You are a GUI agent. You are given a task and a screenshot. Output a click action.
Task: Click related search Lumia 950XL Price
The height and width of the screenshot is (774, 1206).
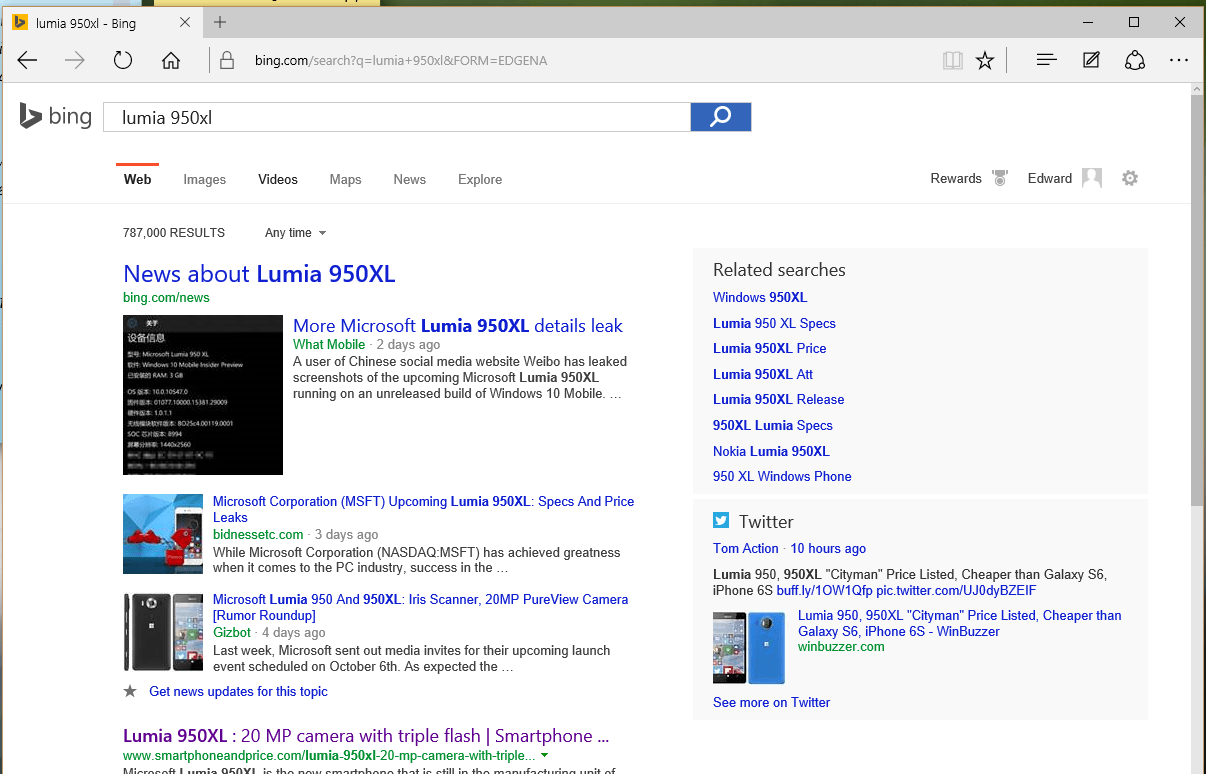[770, 348]
